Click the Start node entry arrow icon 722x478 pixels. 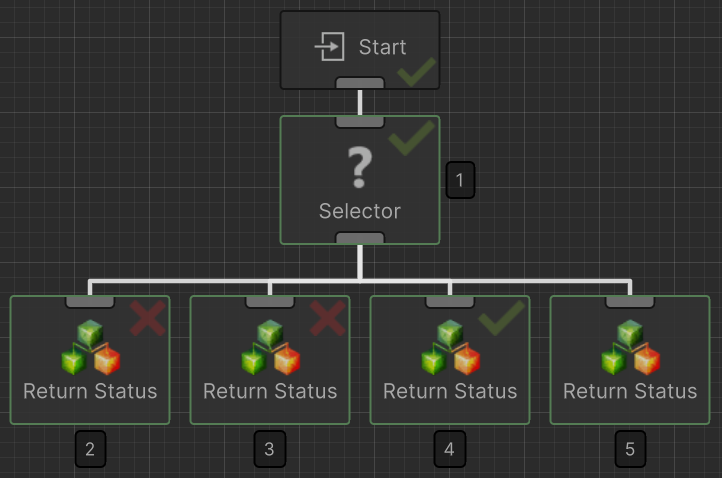point(329,47)
